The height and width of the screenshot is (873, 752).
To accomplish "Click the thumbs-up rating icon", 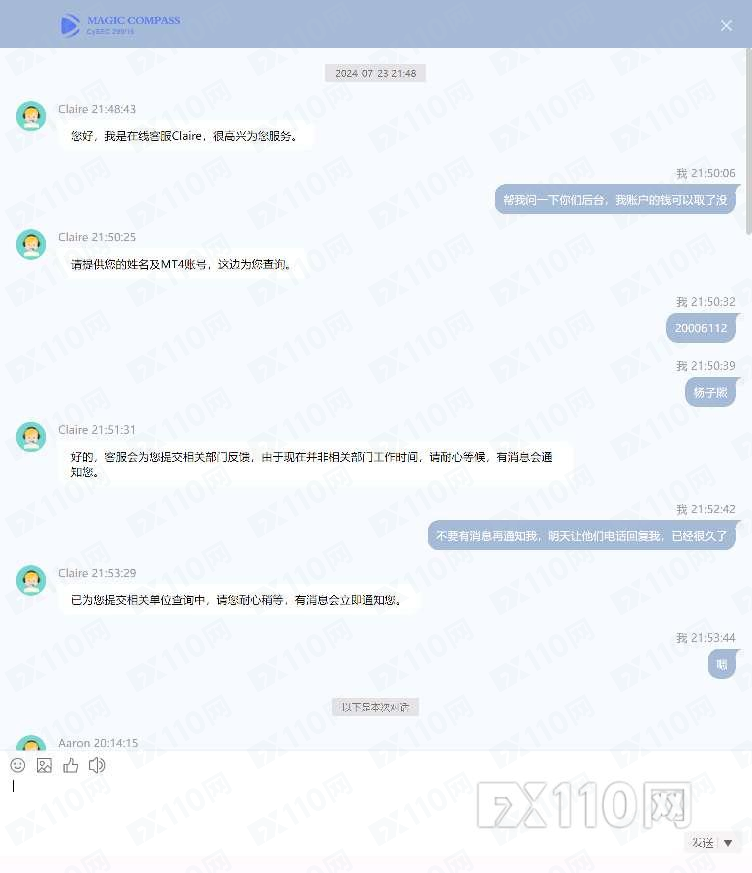I will point(71,765).
